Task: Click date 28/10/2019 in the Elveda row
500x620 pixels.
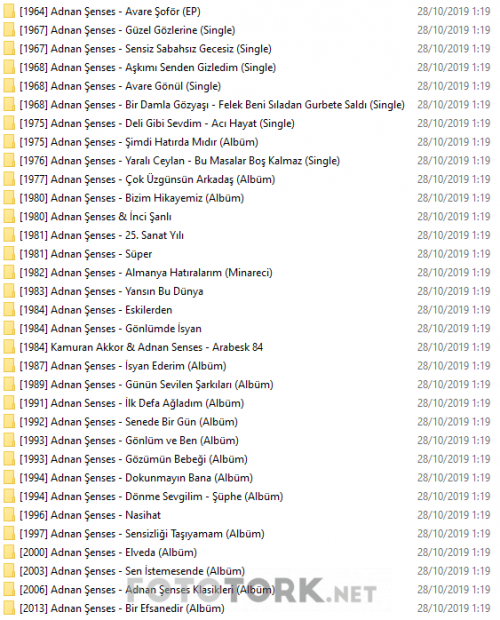Action: [443, 552]
